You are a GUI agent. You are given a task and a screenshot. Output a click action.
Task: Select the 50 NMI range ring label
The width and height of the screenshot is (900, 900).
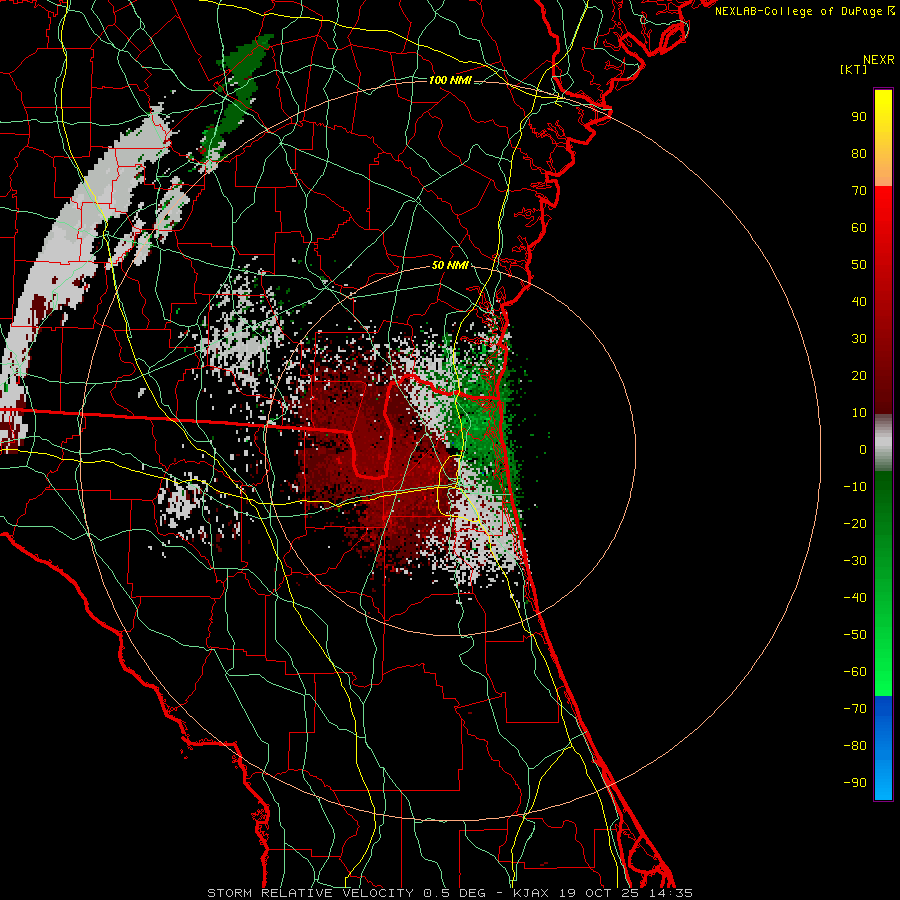pyautogui.click(x=450, y=265)
